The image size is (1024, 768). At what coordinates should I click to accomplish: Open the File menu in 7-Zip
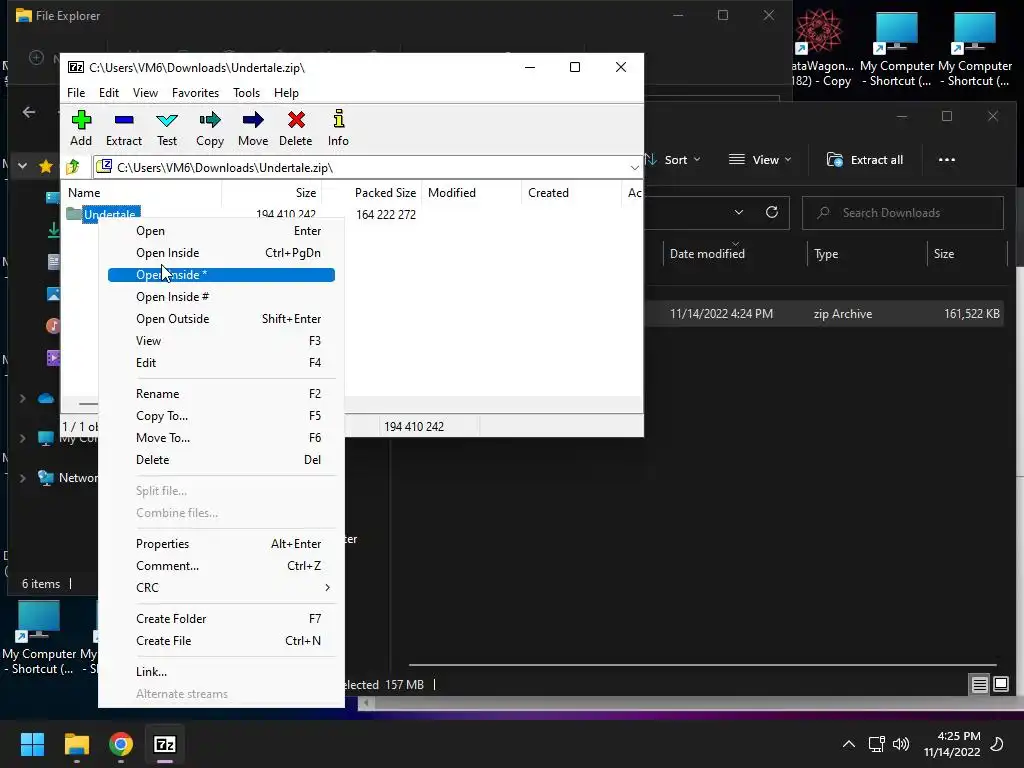click(76, 93)
